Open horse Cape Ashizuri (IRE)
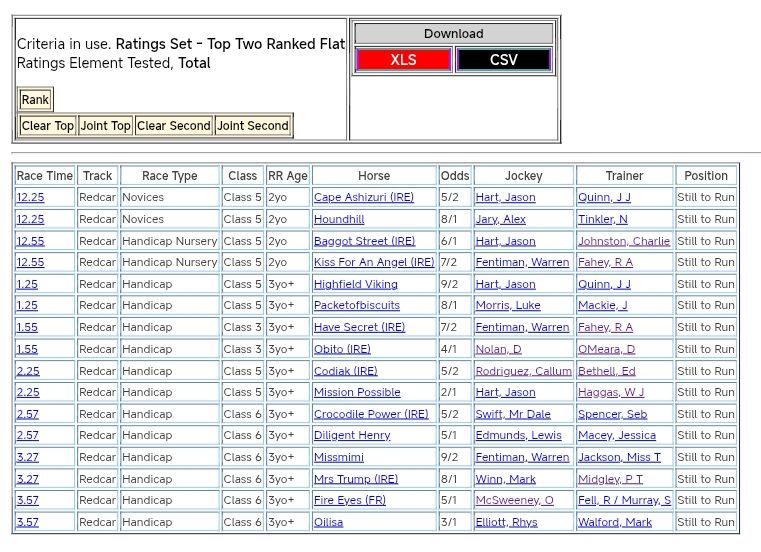Image resolution: width=761 pixels, height=552 pixels. point(363,198)
